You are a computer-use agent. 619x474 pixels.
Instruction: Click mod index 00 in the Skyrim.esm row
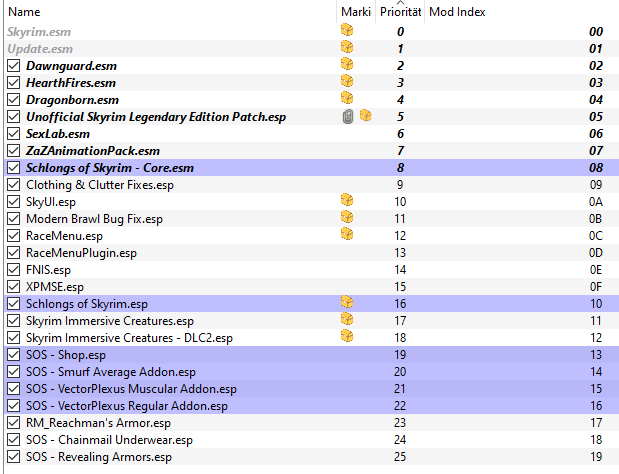(596, 32)
